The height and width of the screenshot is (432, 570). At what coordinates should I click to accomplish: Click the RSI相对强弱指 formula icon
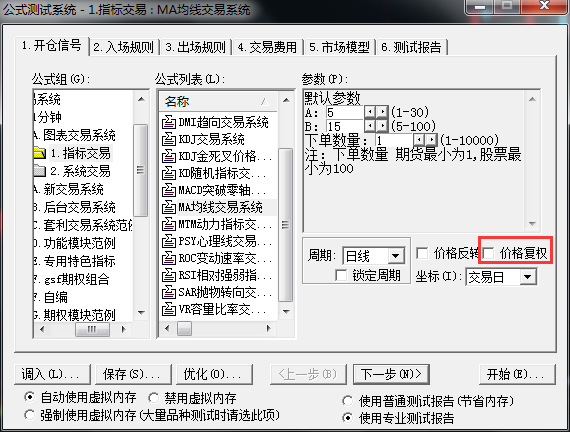(169, 275)
